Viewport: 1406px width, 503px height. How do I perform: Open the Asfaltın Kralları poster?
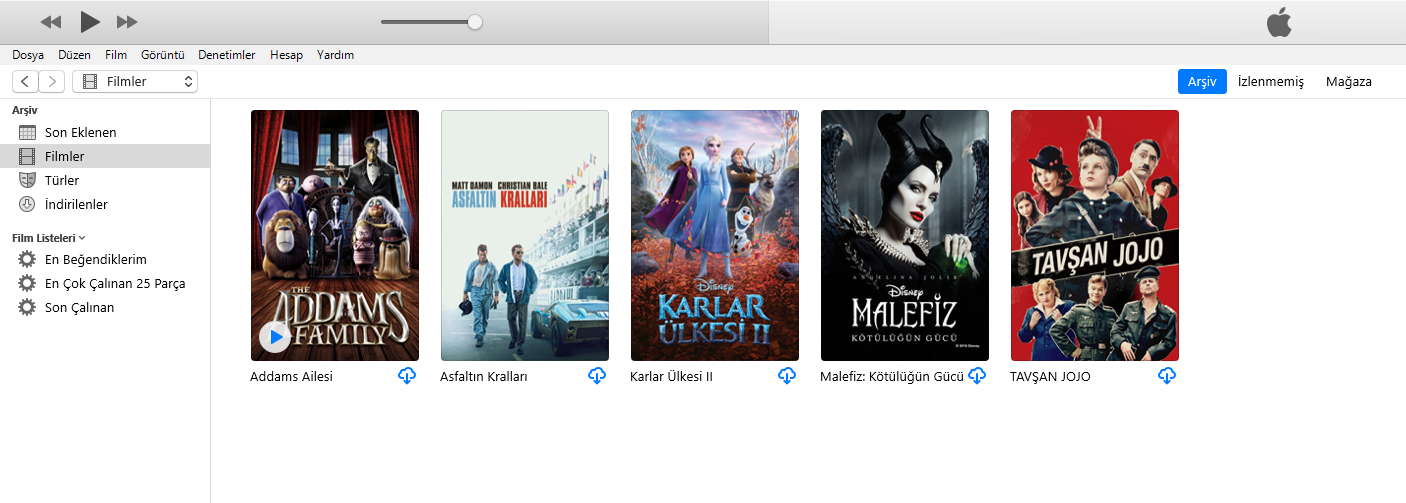(x=525, y=235)
